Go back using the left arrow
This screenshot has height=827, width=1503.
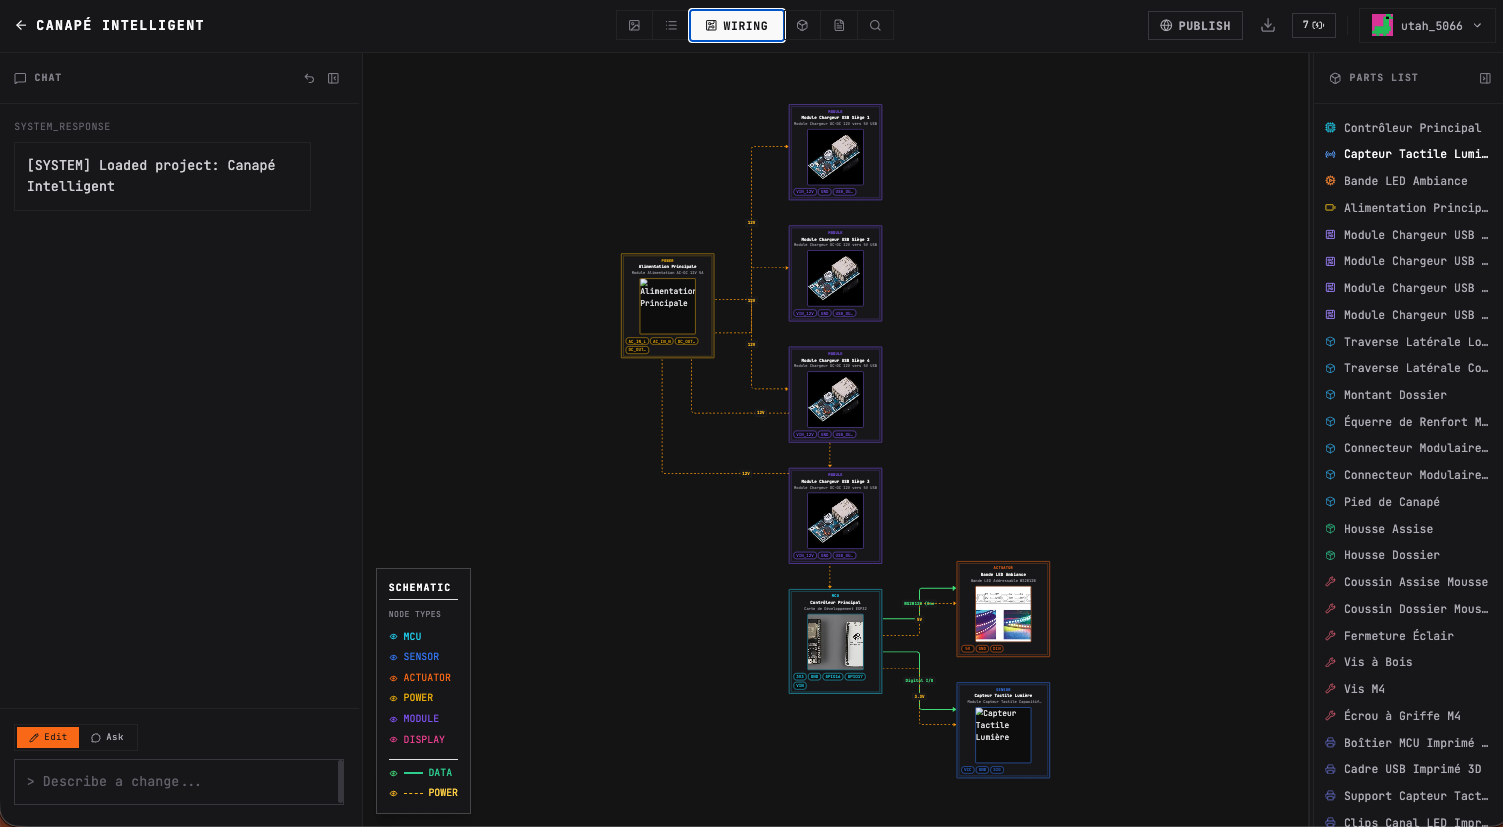20,26
